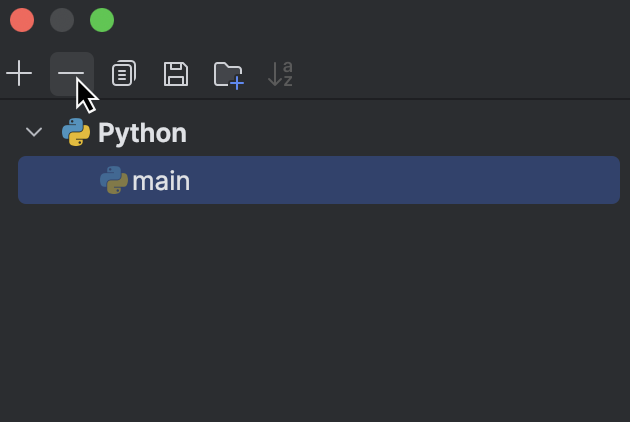The image size is (630, 422).
Task: Remove the selected configuration with minus icon
Action: (72, 74)
